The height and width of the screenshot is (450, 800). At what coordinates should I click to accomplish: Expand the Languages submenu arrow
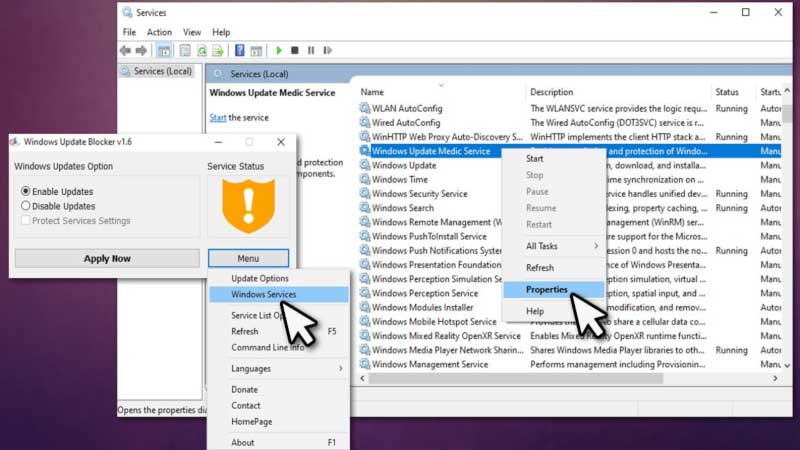tap(340, 368)
